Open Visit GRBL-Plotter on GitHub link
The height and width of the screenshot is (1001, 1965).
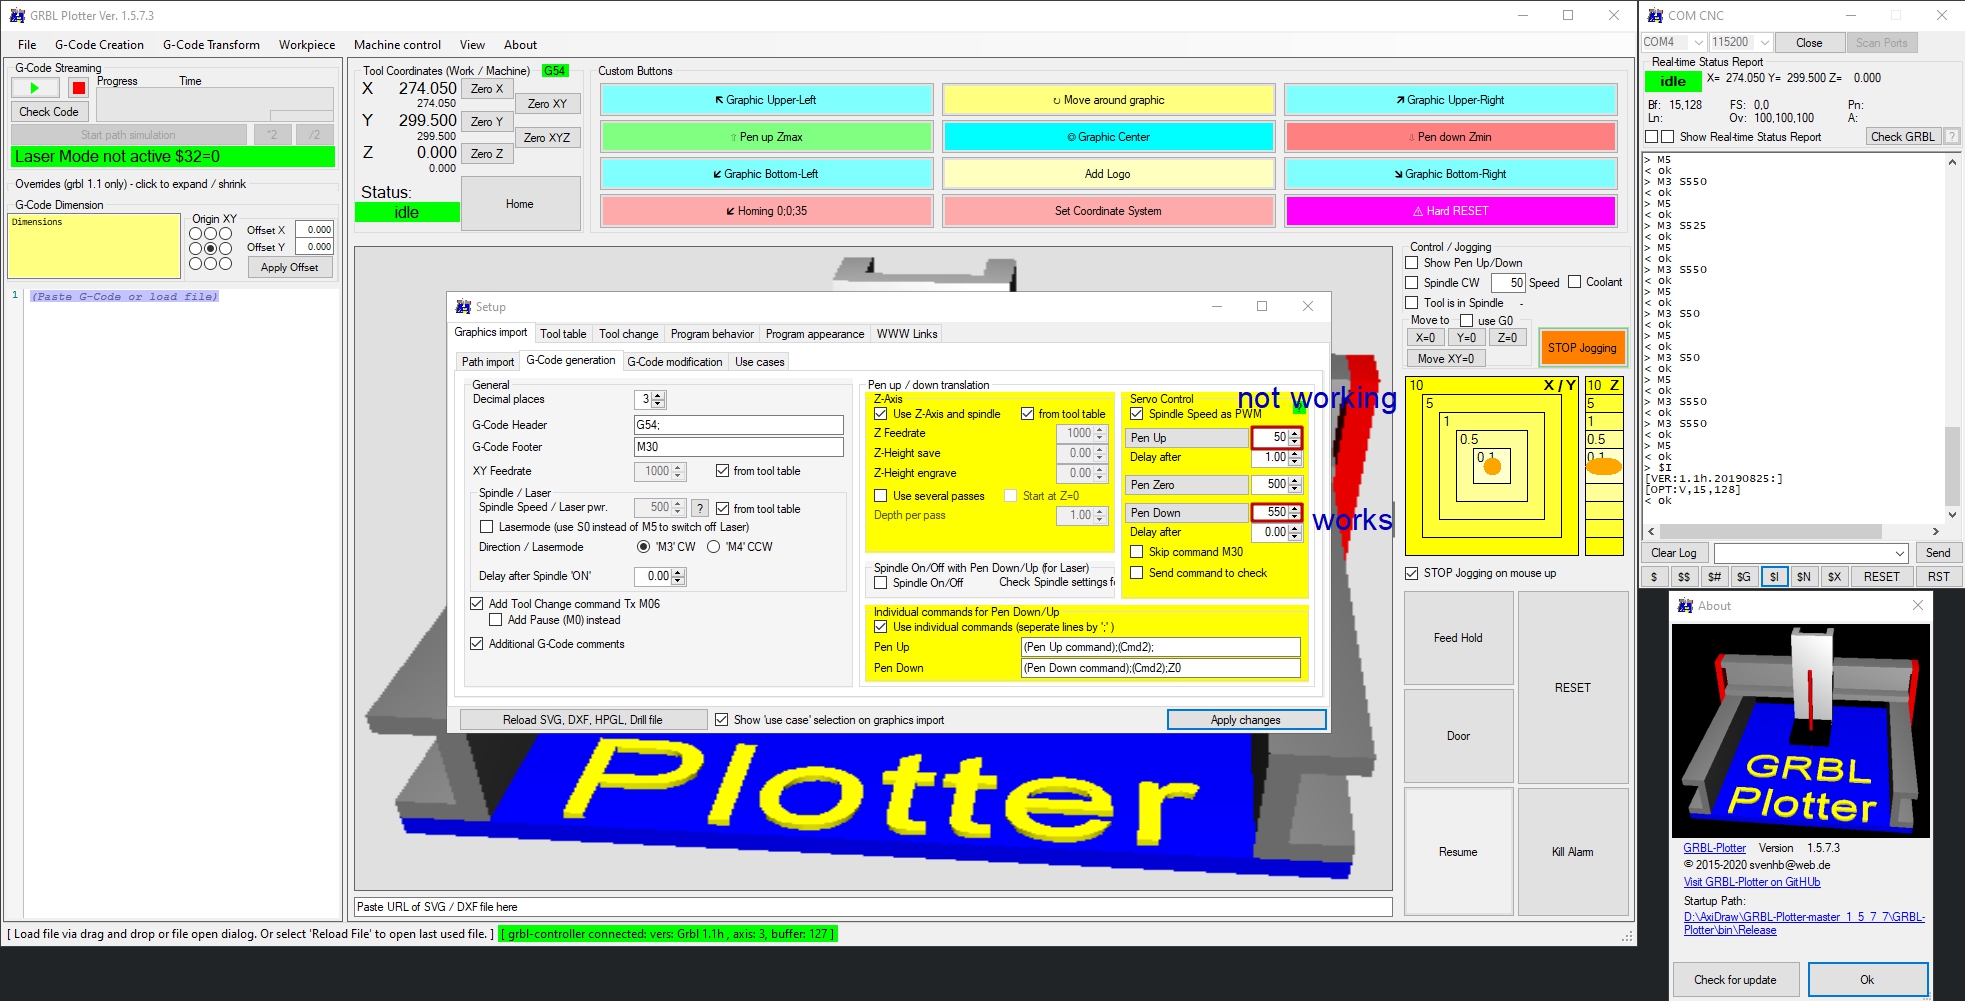tap(1751, 882)
